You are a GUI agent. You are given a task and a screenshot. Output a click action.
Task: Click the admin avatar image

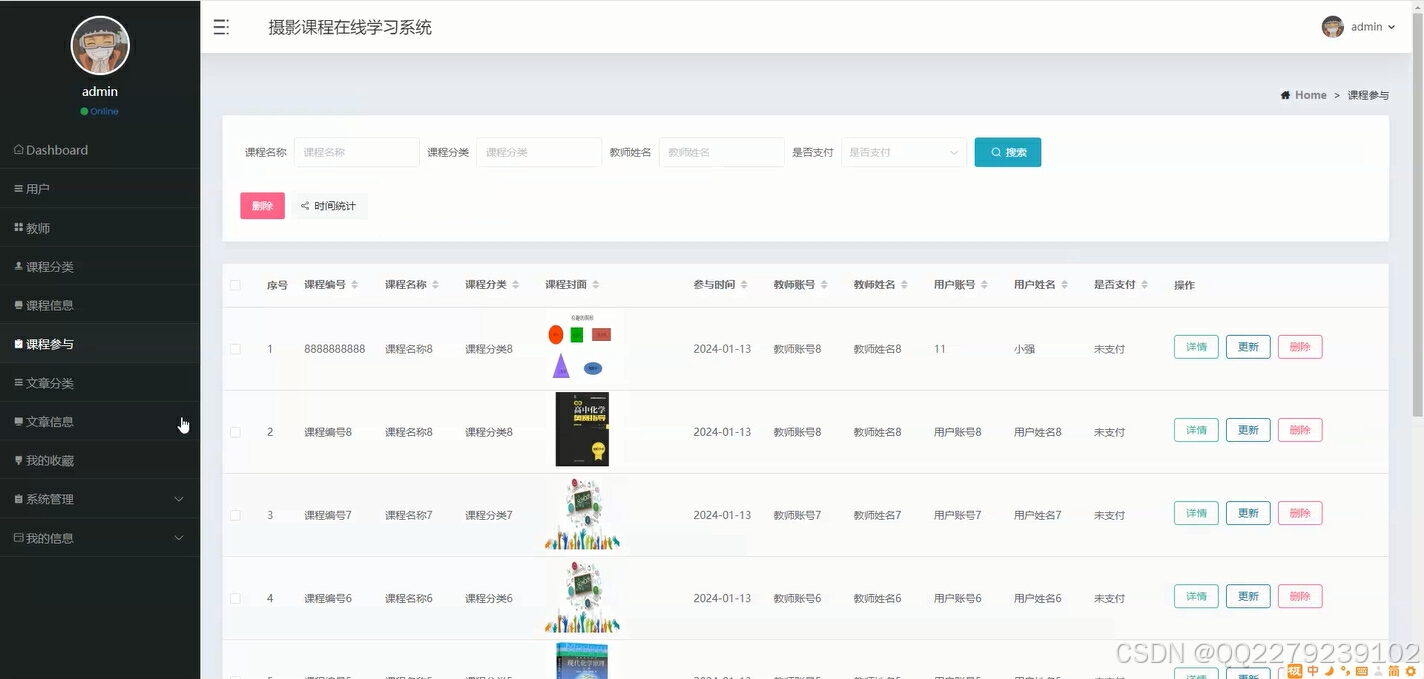coord(1333,27)
